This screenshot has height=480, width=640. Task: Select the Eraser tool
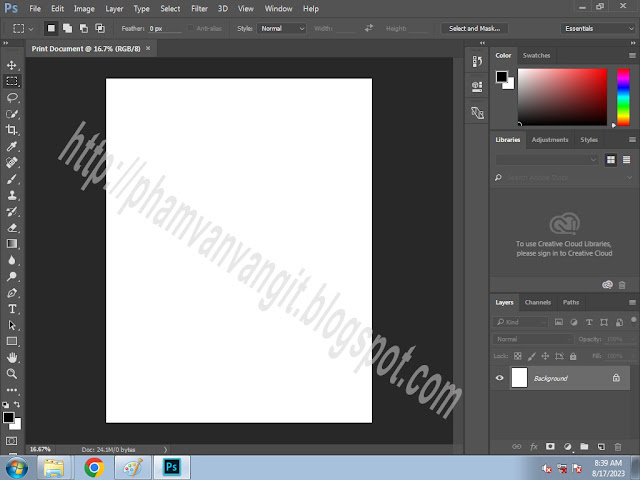point(12,228)
